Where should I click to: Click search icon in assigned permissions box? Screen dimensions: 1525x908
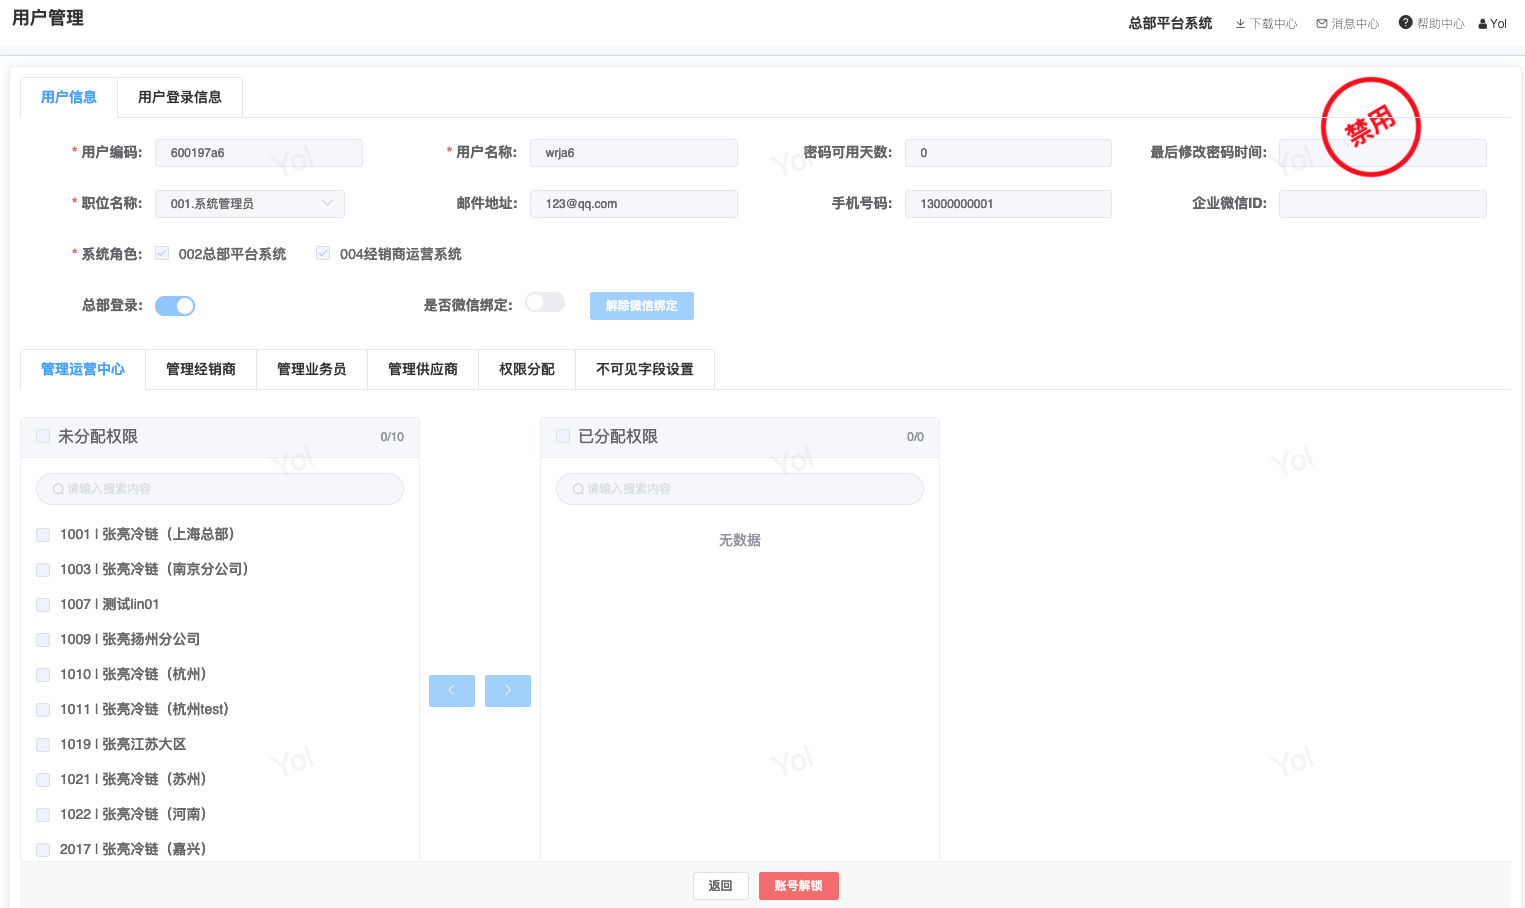[578, 489]
